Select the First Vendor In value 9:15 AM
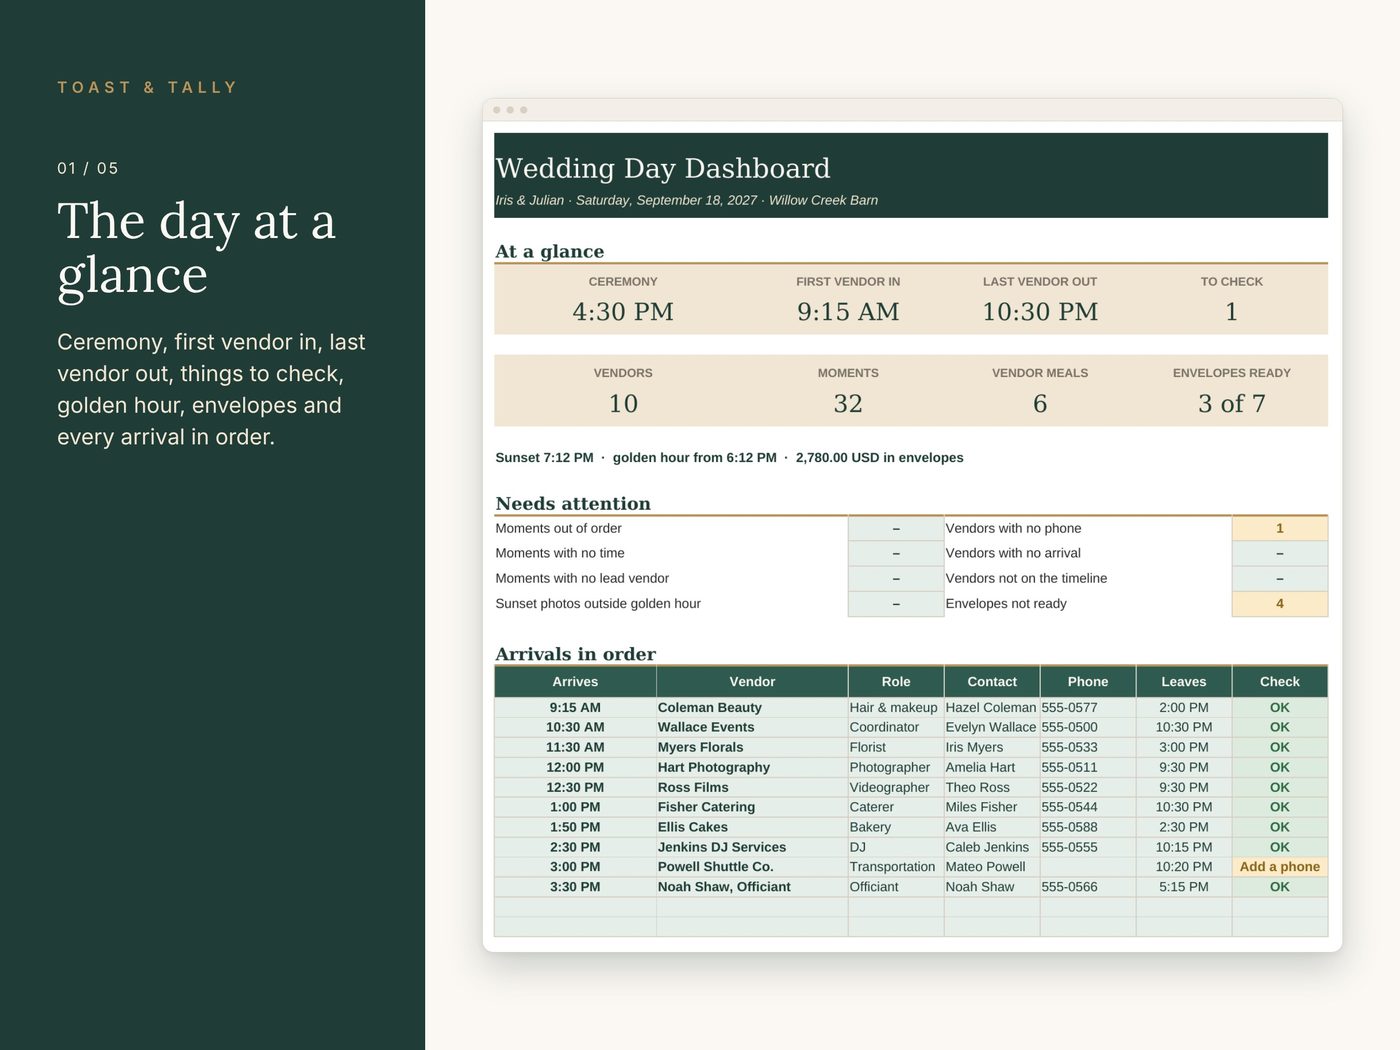 click(848, 312)
